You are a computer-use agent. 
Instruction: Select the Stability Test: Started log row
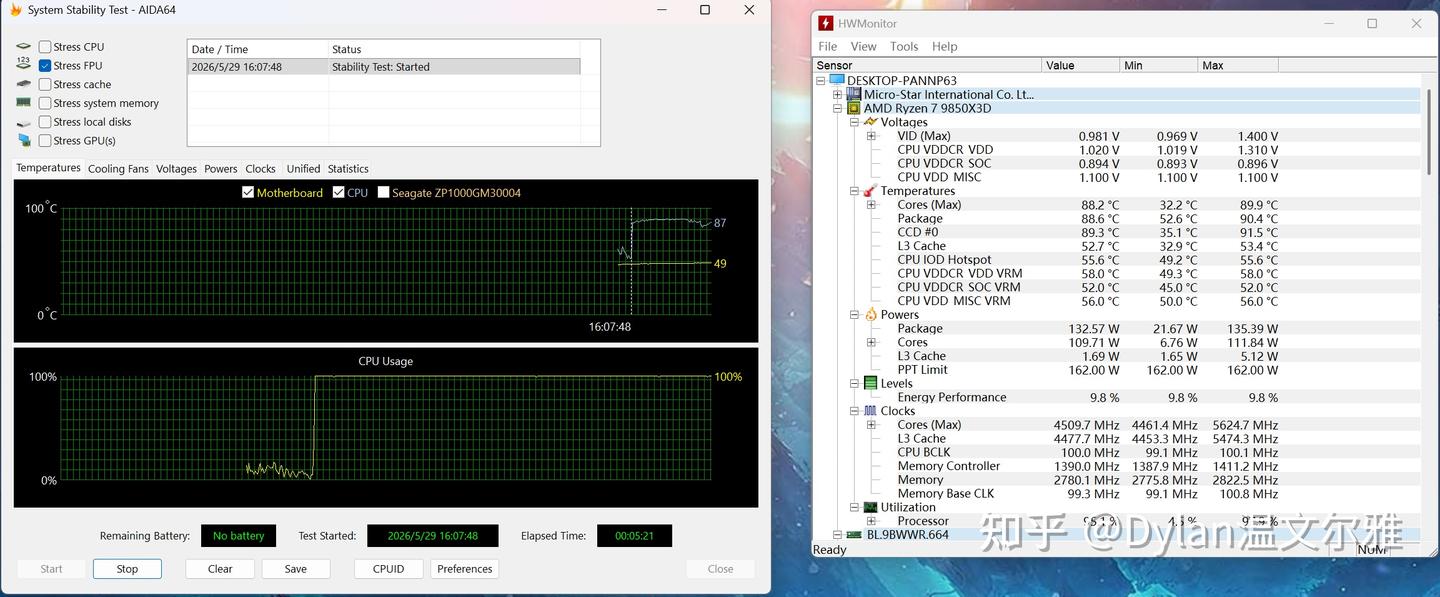(384, 67)
